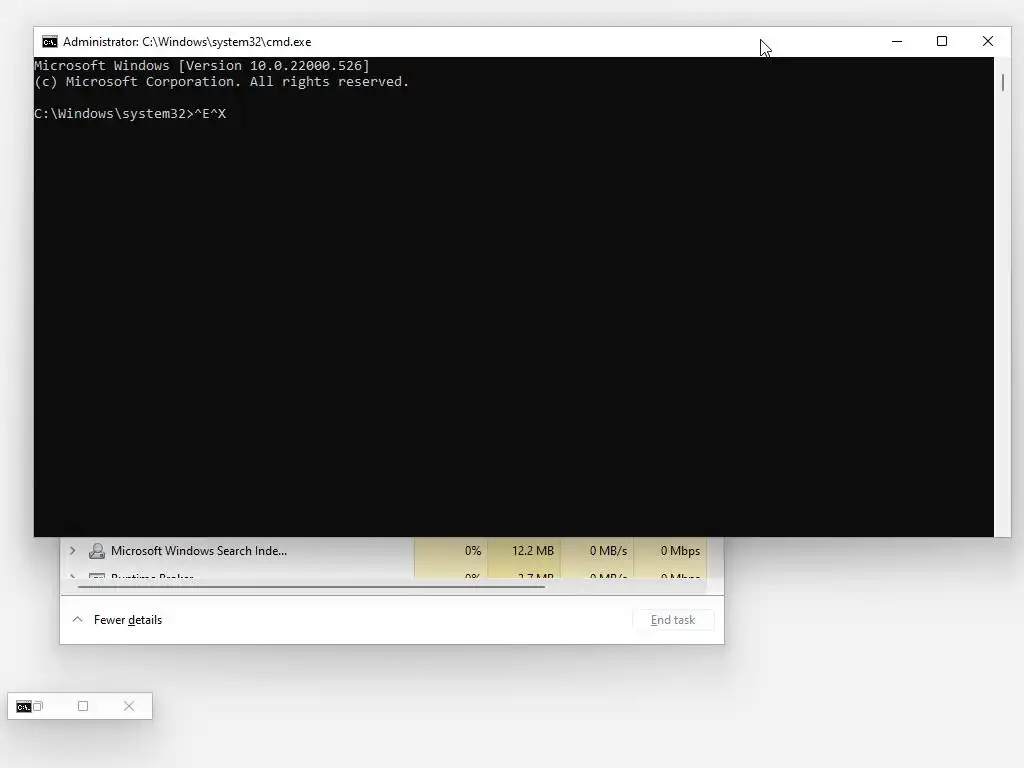Click the cmd.exe vertical scrollbar thumb
This screenshot has width=1024, height=768.
(x=1002, y=82)
